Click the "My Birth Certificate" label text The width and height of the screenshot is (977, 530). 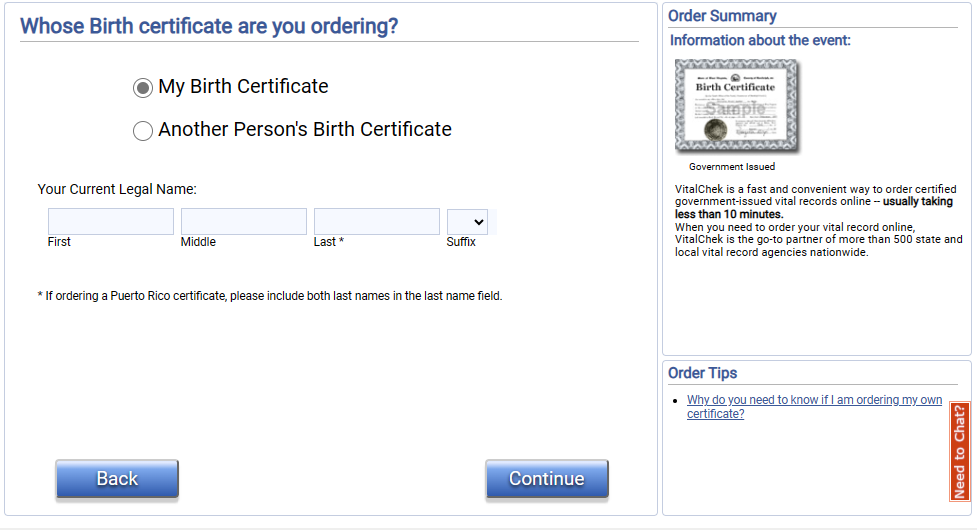[243, 87]
